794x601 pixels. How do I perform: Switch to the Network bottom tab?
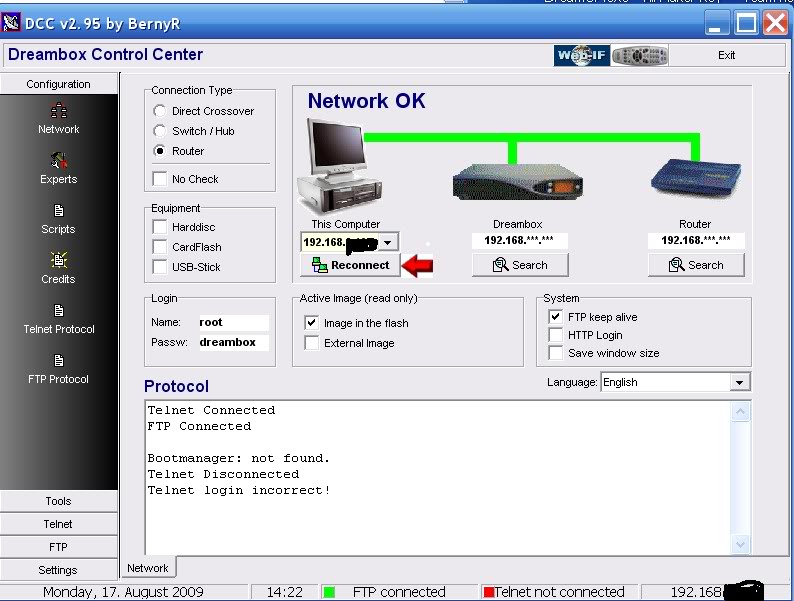tap(148, 568)
